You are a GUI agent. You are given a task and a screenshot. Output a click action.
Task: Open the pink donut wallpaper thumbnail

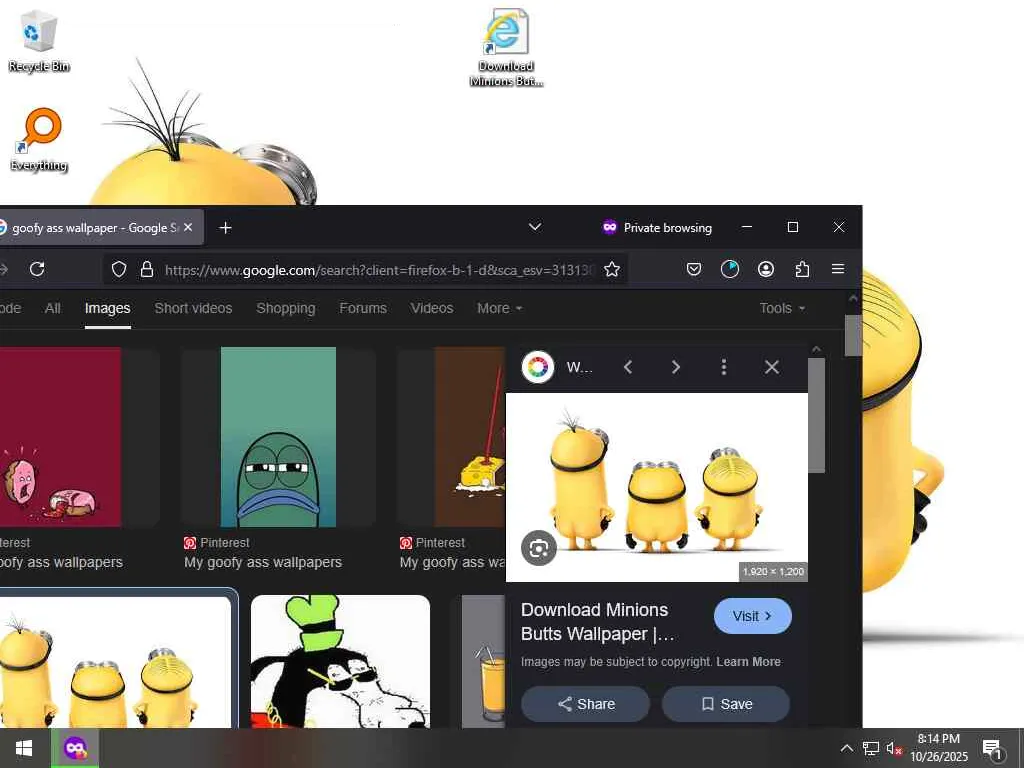click(60, 437)
